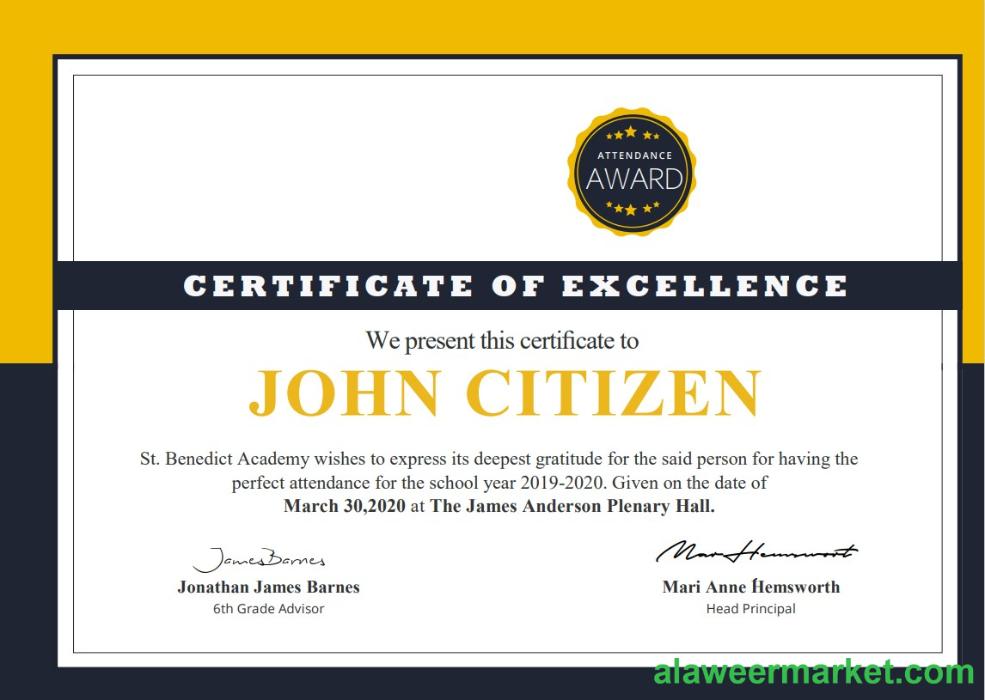The width and height of the screenshot is (985, 700).
Task: Open the alaweermarket.com watermark link
Action: [x=813, y=673]
